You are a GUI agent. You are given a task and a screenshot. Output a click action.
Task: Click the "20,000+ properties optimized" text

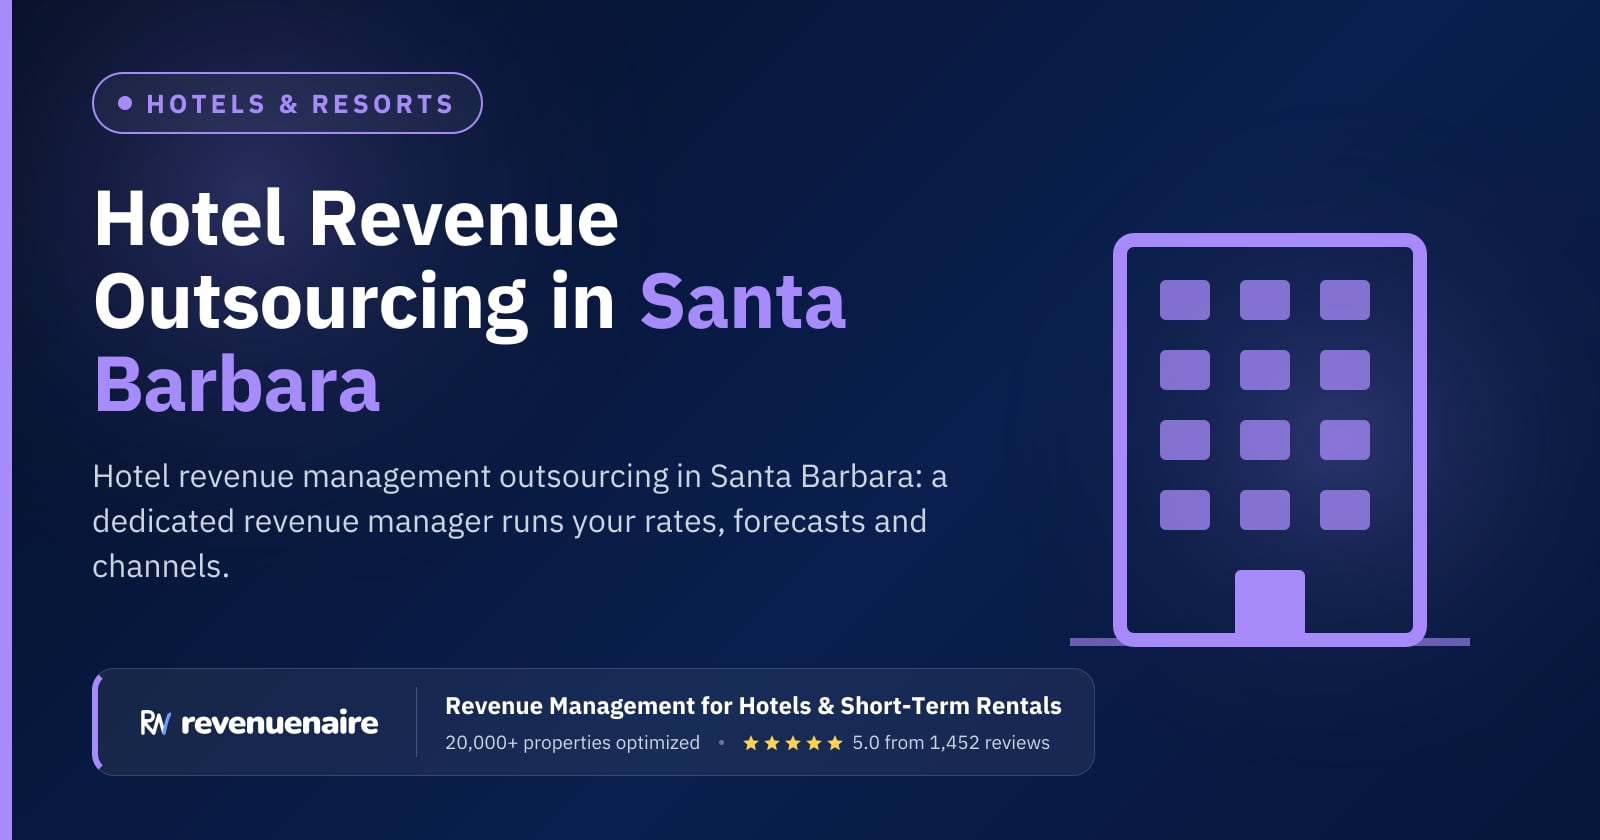572,743
